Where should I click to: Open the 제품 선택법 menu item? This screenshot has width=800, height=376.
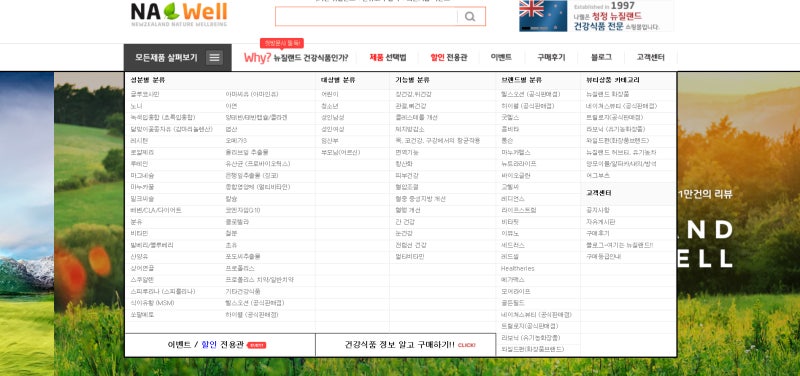click(x=388, y=58)
